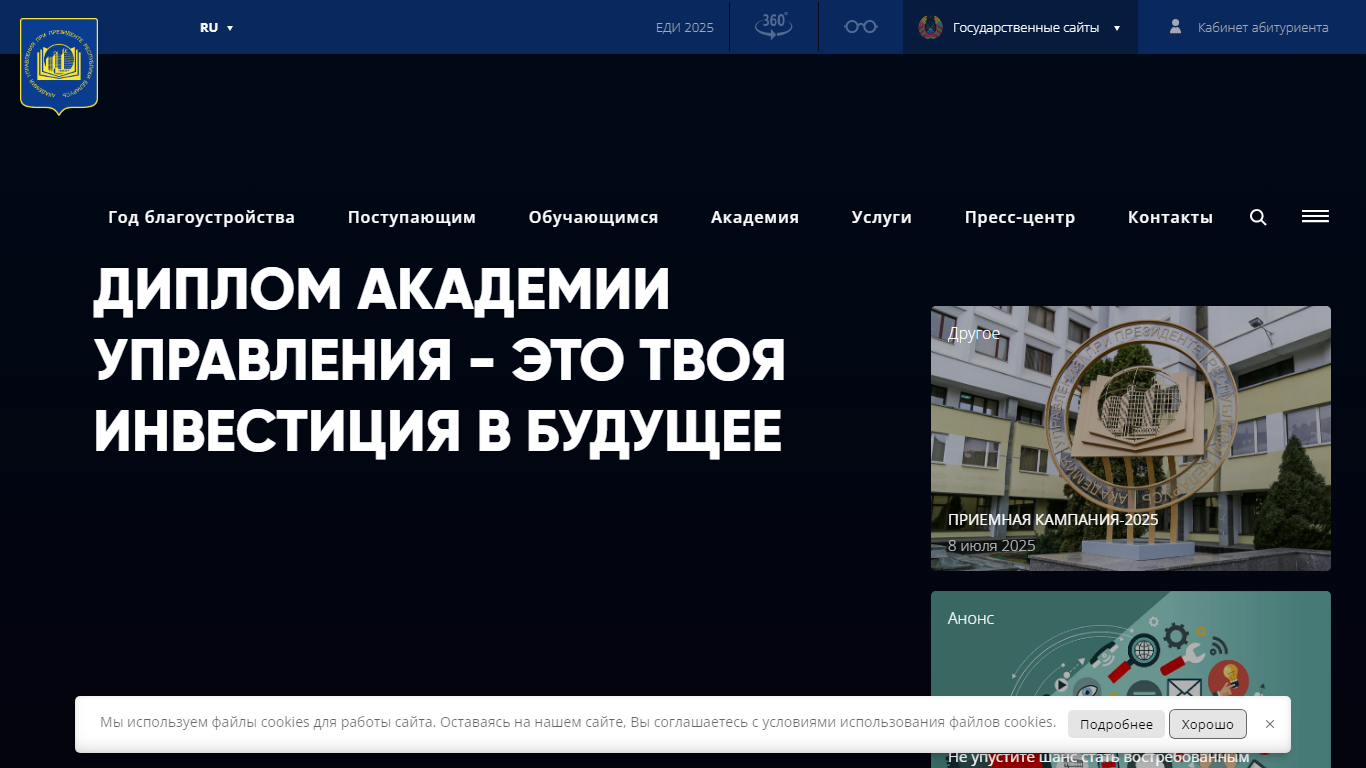The image size is (1366, 768).
Task: Close the cookie notice with X
Action: pyautogui.click(x=1270, y=724)
